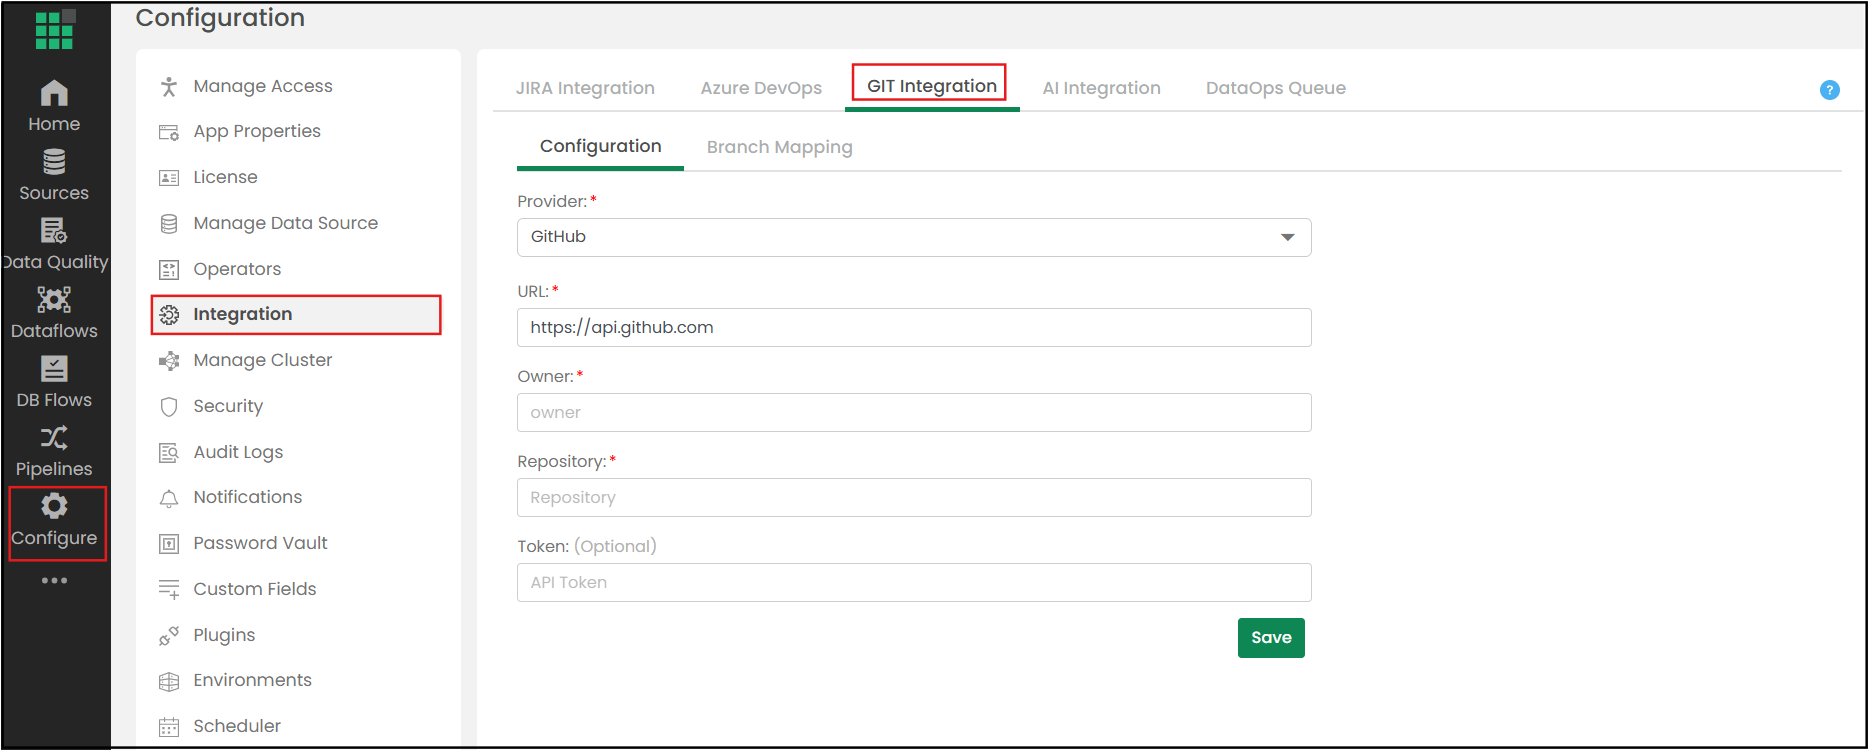Click the Notifications bell icon

coord(169,498)
